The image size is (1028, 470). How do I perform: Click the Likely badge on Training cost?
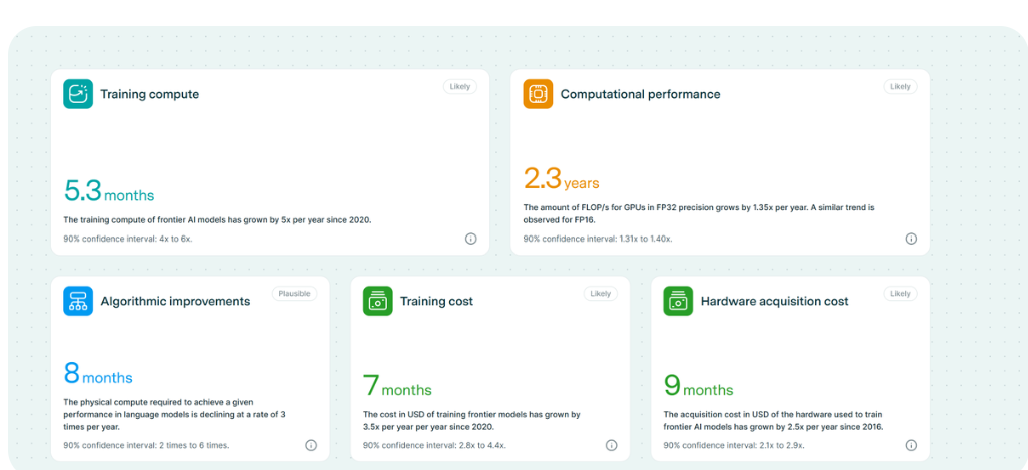[600, 294]
